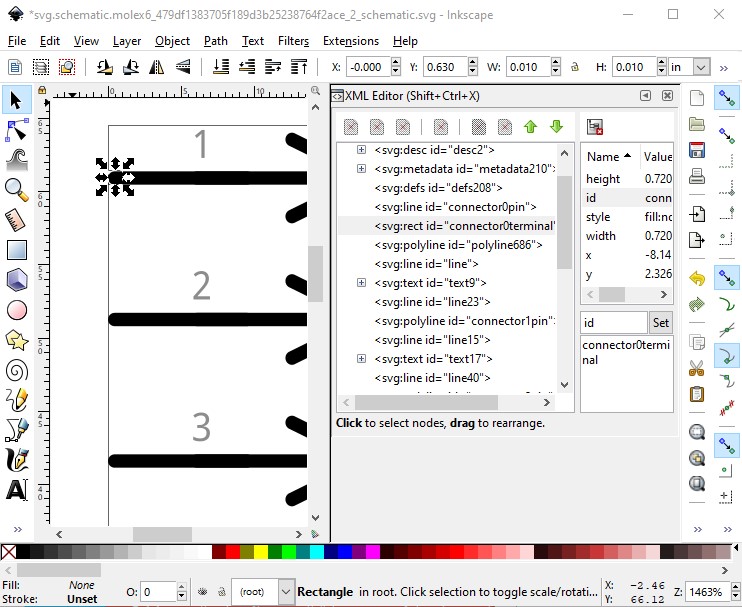This screenshot has width=742, height=607.
Task: Toggle guide lock icon at ruler corner
Action: 42,90
